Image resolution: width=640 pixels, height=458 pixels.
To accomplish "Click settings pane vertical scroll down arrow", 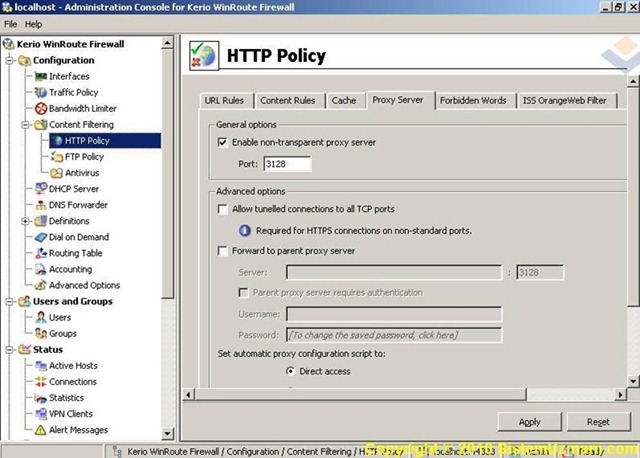I will (633, 382).
